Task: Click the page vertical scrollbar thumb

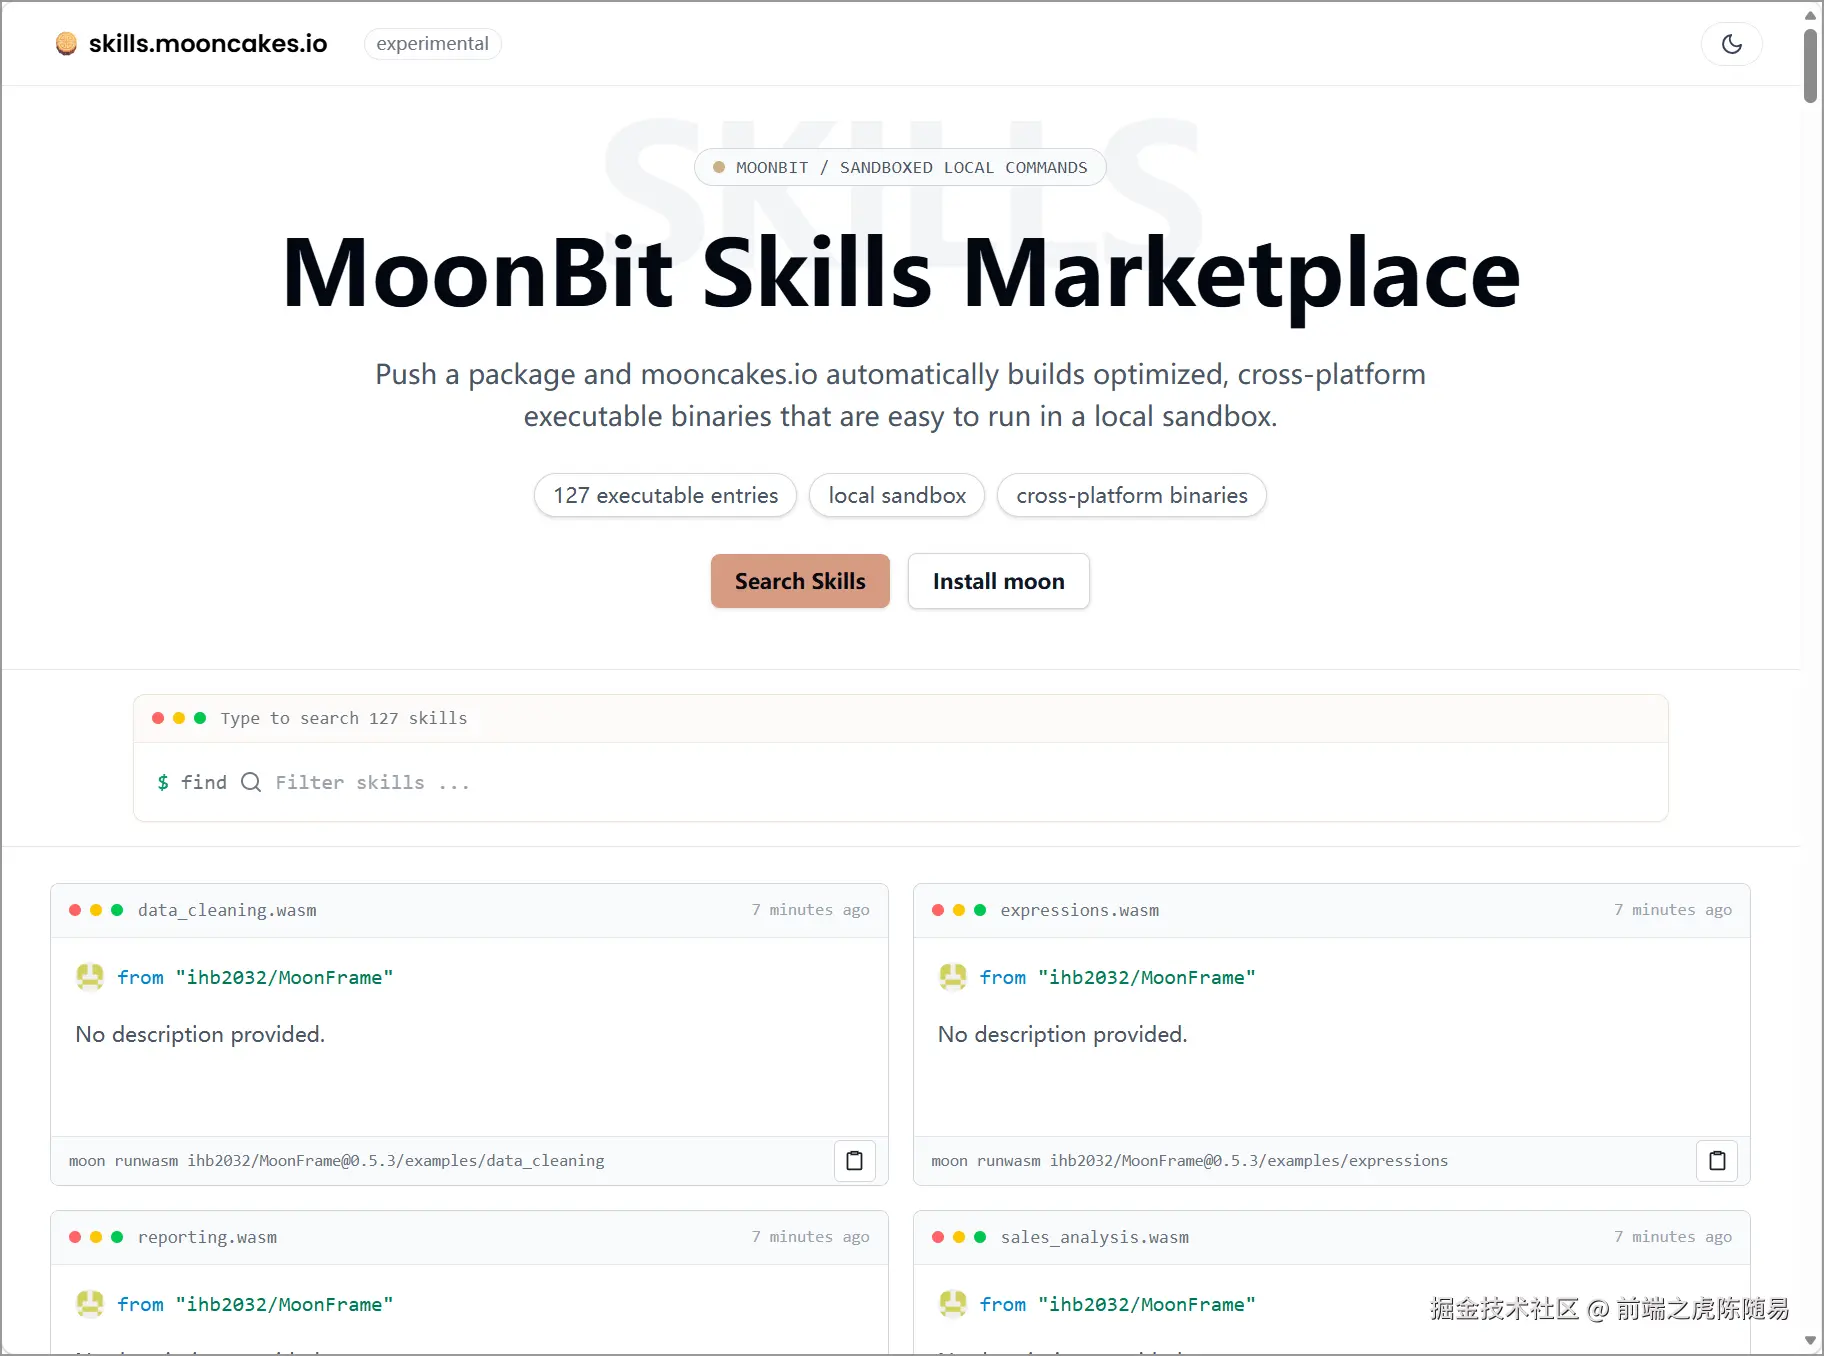Action: point(1810,65)
